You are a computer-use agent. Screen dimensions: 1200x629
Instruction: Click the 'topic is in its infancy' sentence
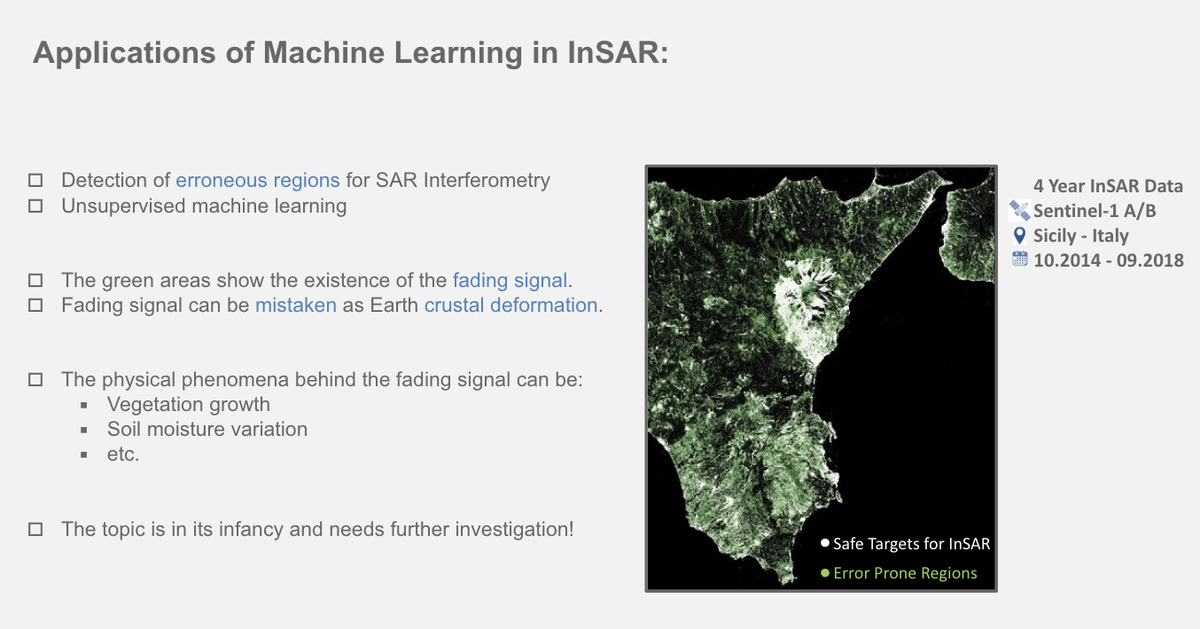[317, 529]
